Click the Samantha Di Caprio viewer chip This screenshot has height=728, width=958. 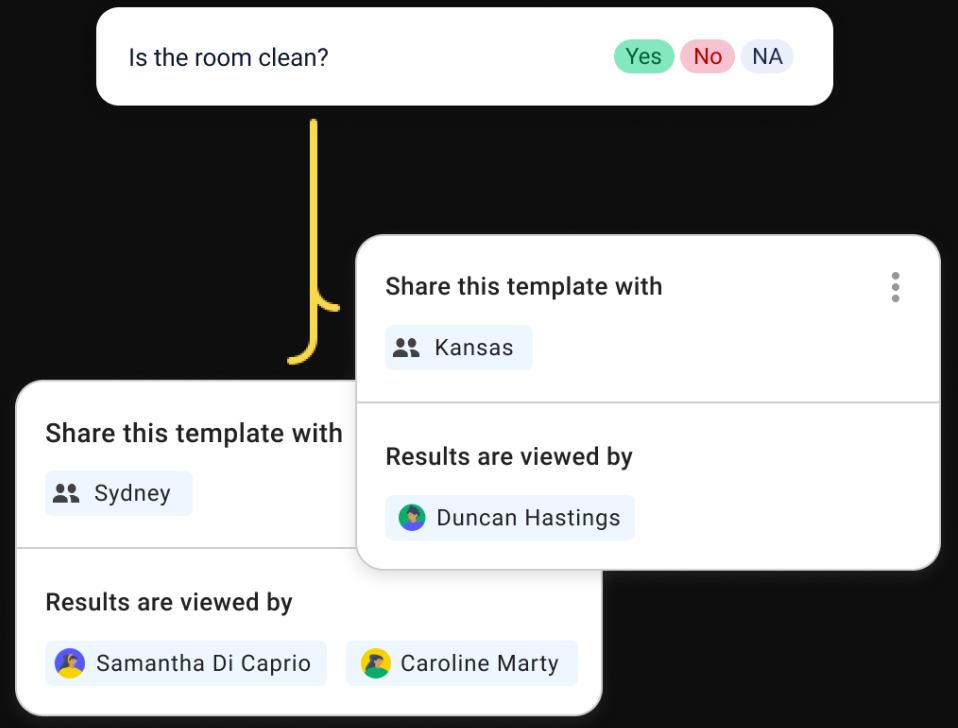(186, 663)
